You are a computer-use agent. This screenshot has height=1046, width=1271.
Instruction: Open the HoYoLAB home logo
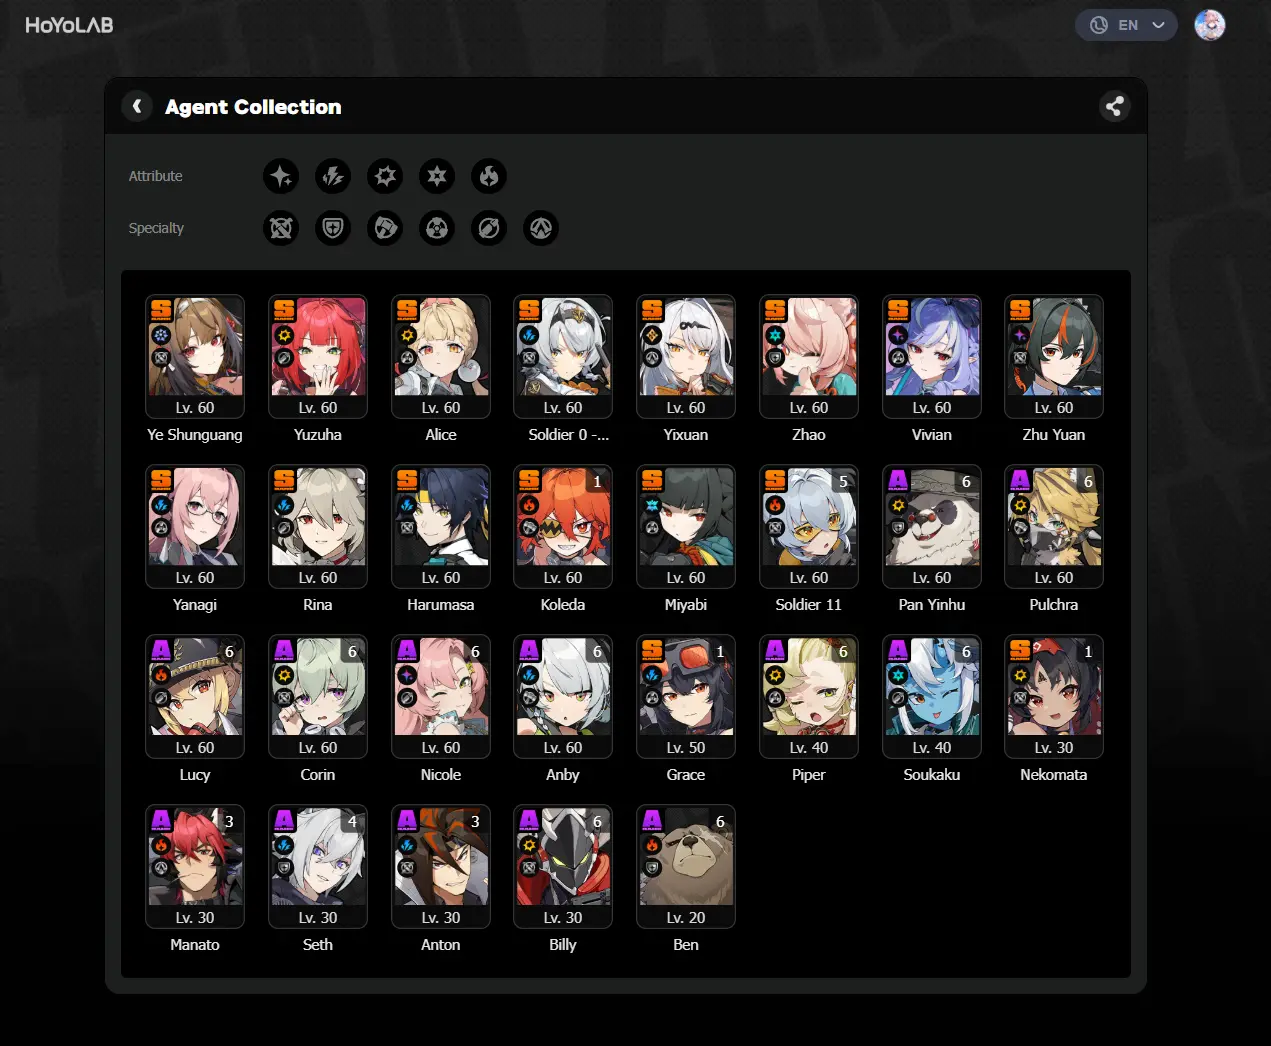coord(69,25)
